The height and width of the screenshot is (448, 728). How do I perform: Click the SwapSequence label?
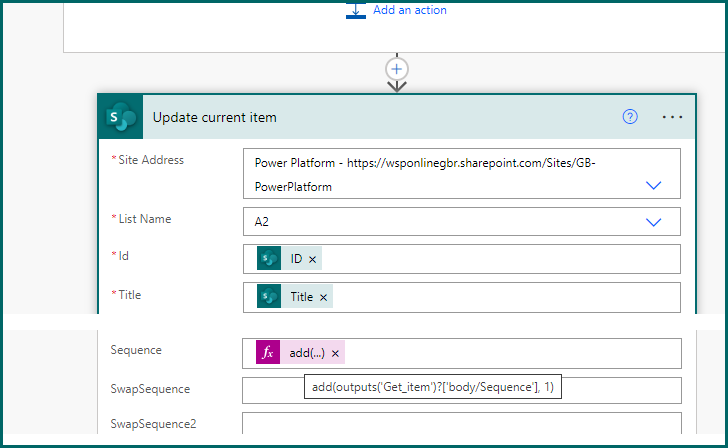point(150,389)
